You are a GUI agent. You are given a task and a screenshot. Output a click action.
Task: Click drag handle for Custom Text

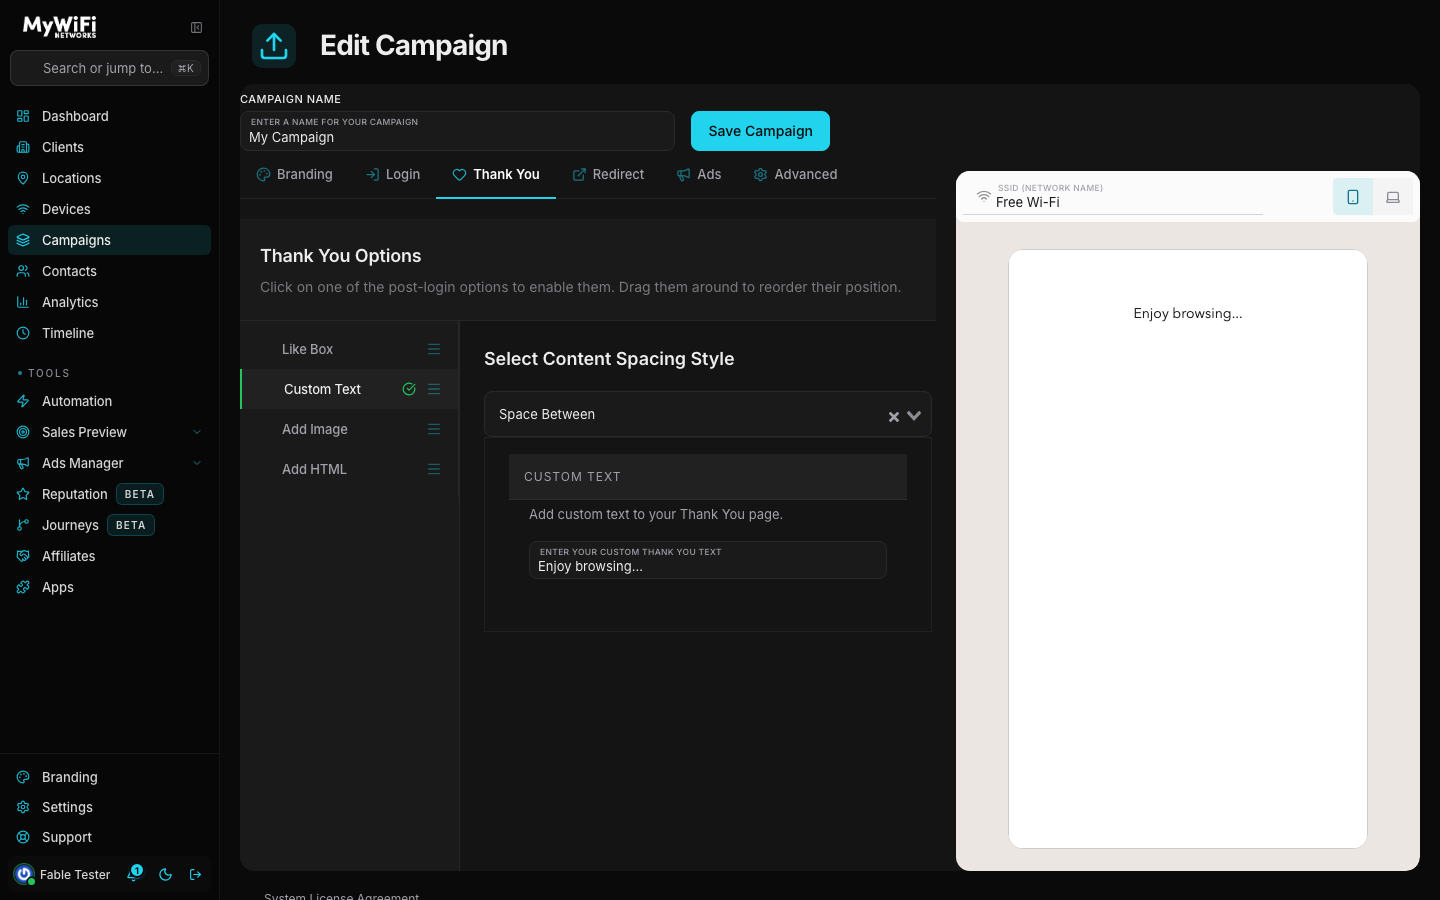(x=434, y=389)
